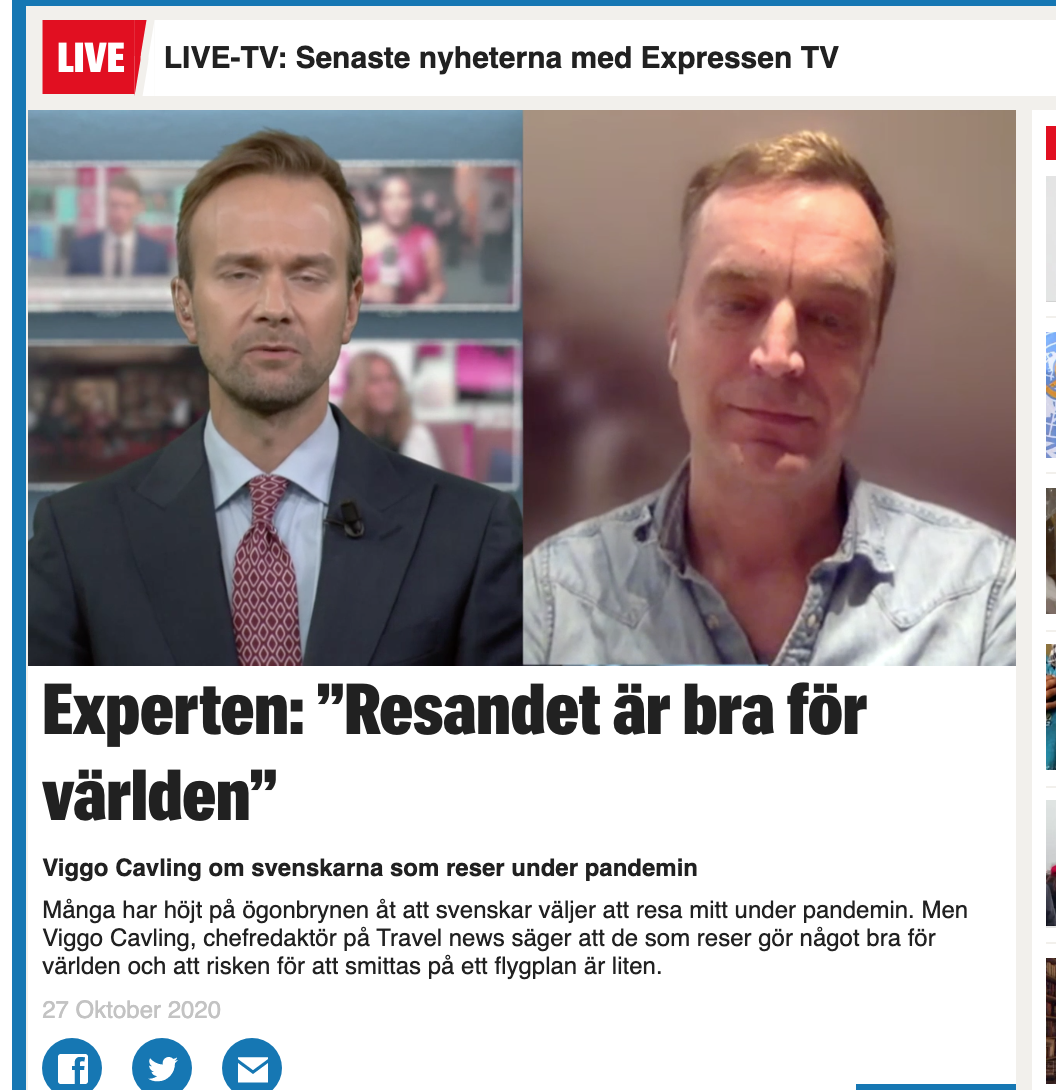Click the red LIVE badge icon
This screenshot has width=1056, height=1090.
92,57
